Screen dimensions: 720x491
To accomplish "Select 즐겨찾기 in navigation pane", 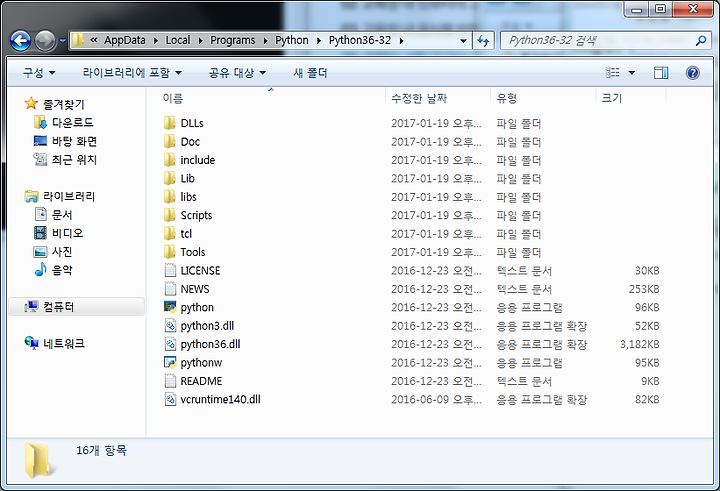I will point(64,104).
